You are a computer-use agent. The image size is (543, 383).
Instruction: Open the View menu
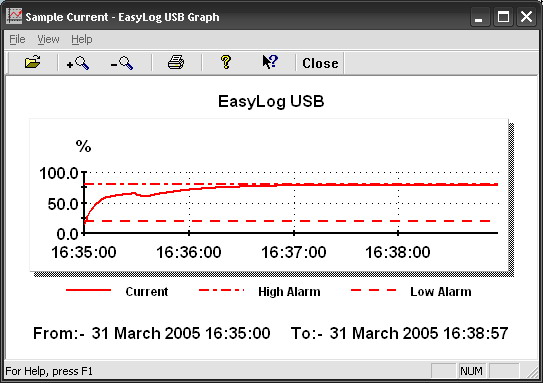(x=48, y=39)
